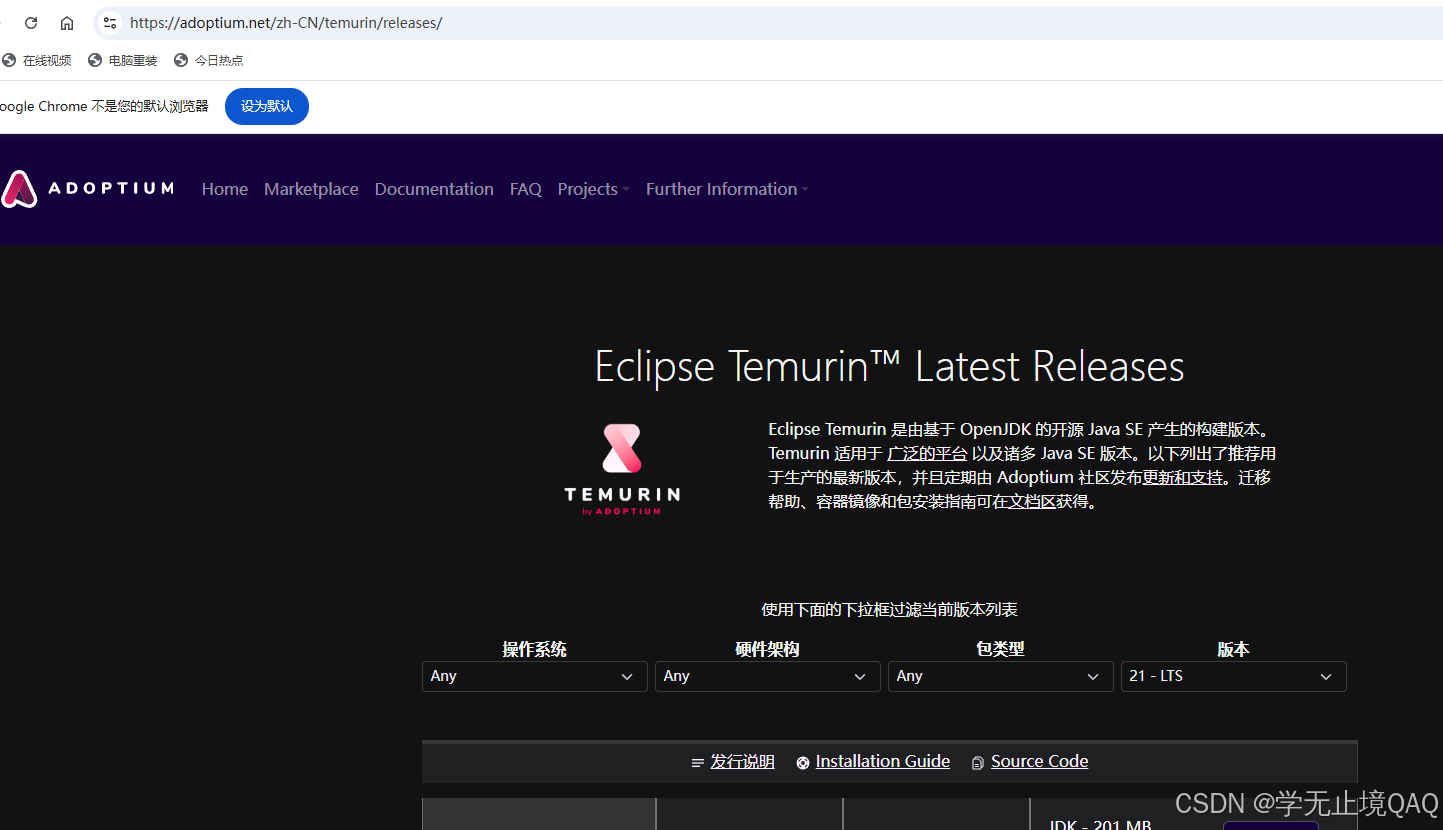The width and height of the screenshot is (1443, 830).
Task: Click the Eclipse Temurin Latest Releases heading
Action: (x=889, y=366)
